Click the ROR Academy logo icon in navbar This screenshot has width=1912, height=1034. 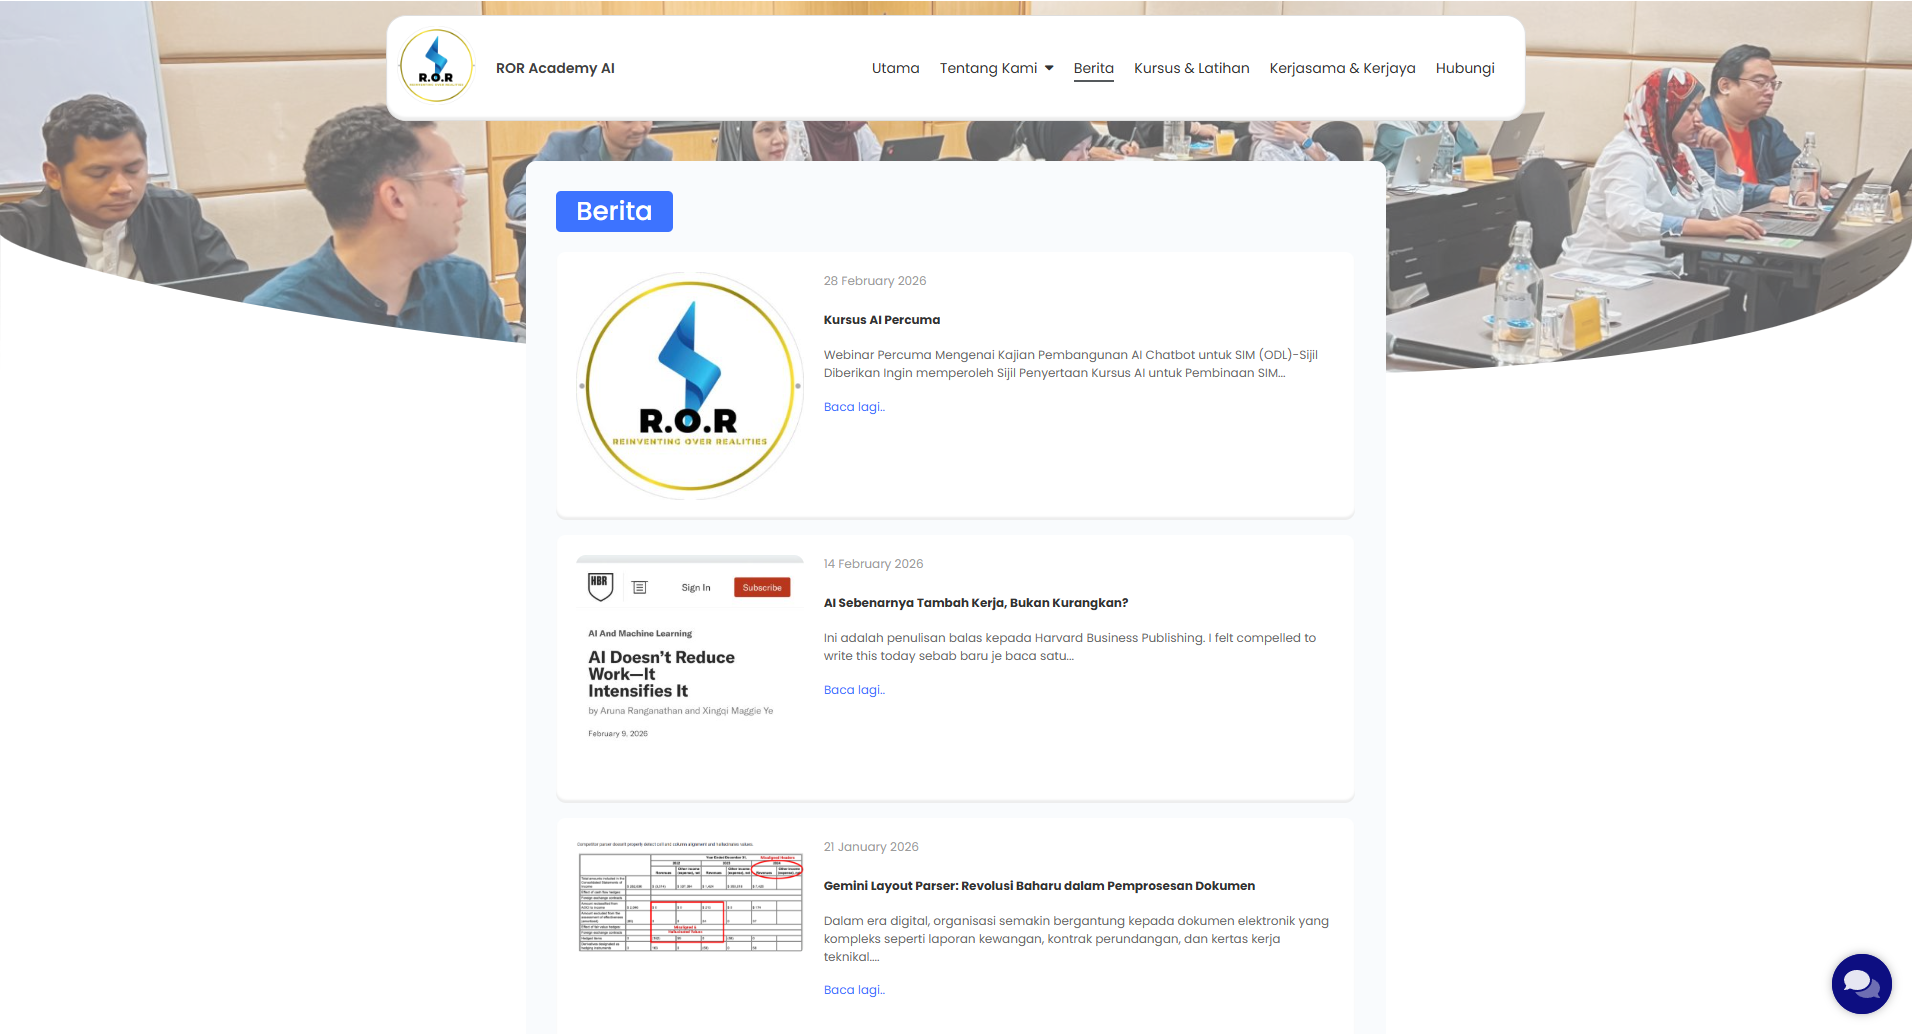point(436,66)
